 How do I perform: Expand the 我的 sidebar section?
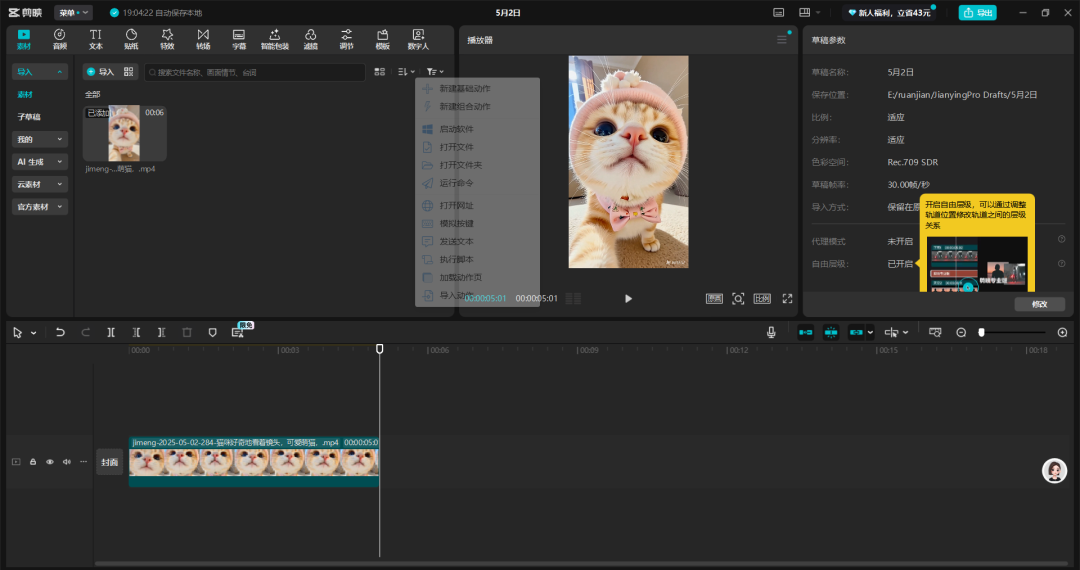tap(40, 139)
